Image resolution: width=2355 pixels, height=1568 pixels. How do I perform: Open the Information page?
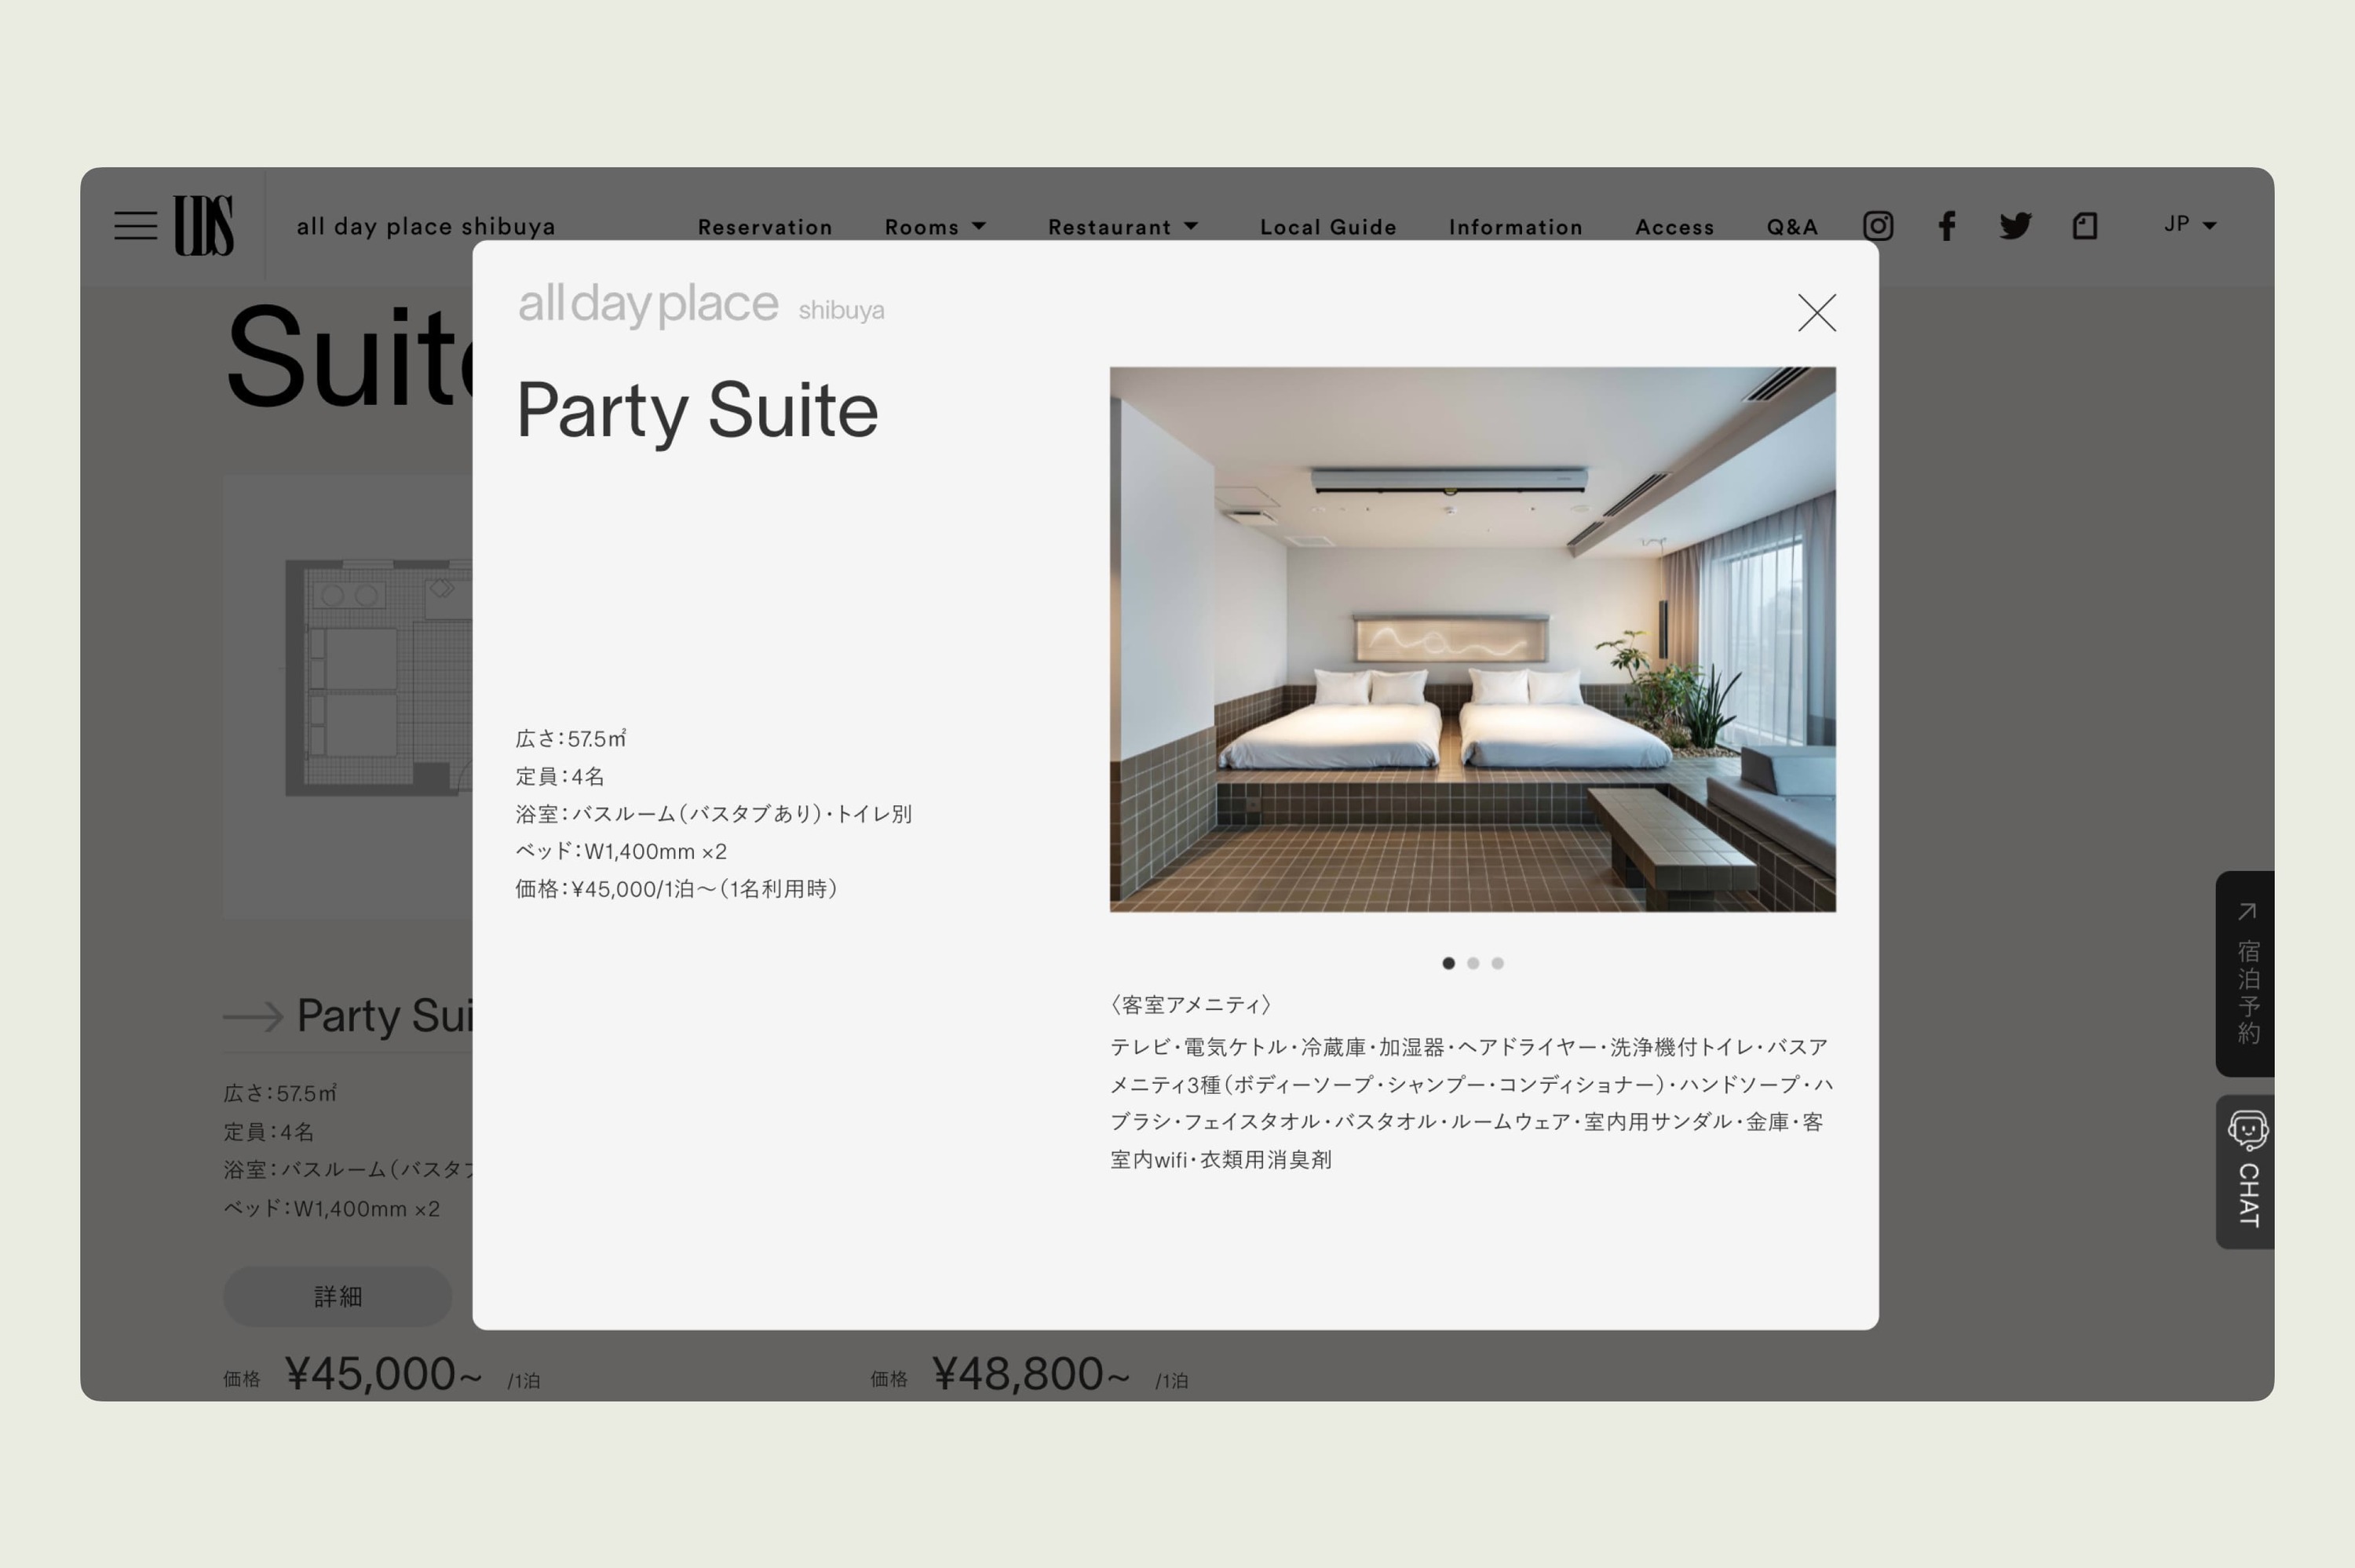(x=1515, y=227)
